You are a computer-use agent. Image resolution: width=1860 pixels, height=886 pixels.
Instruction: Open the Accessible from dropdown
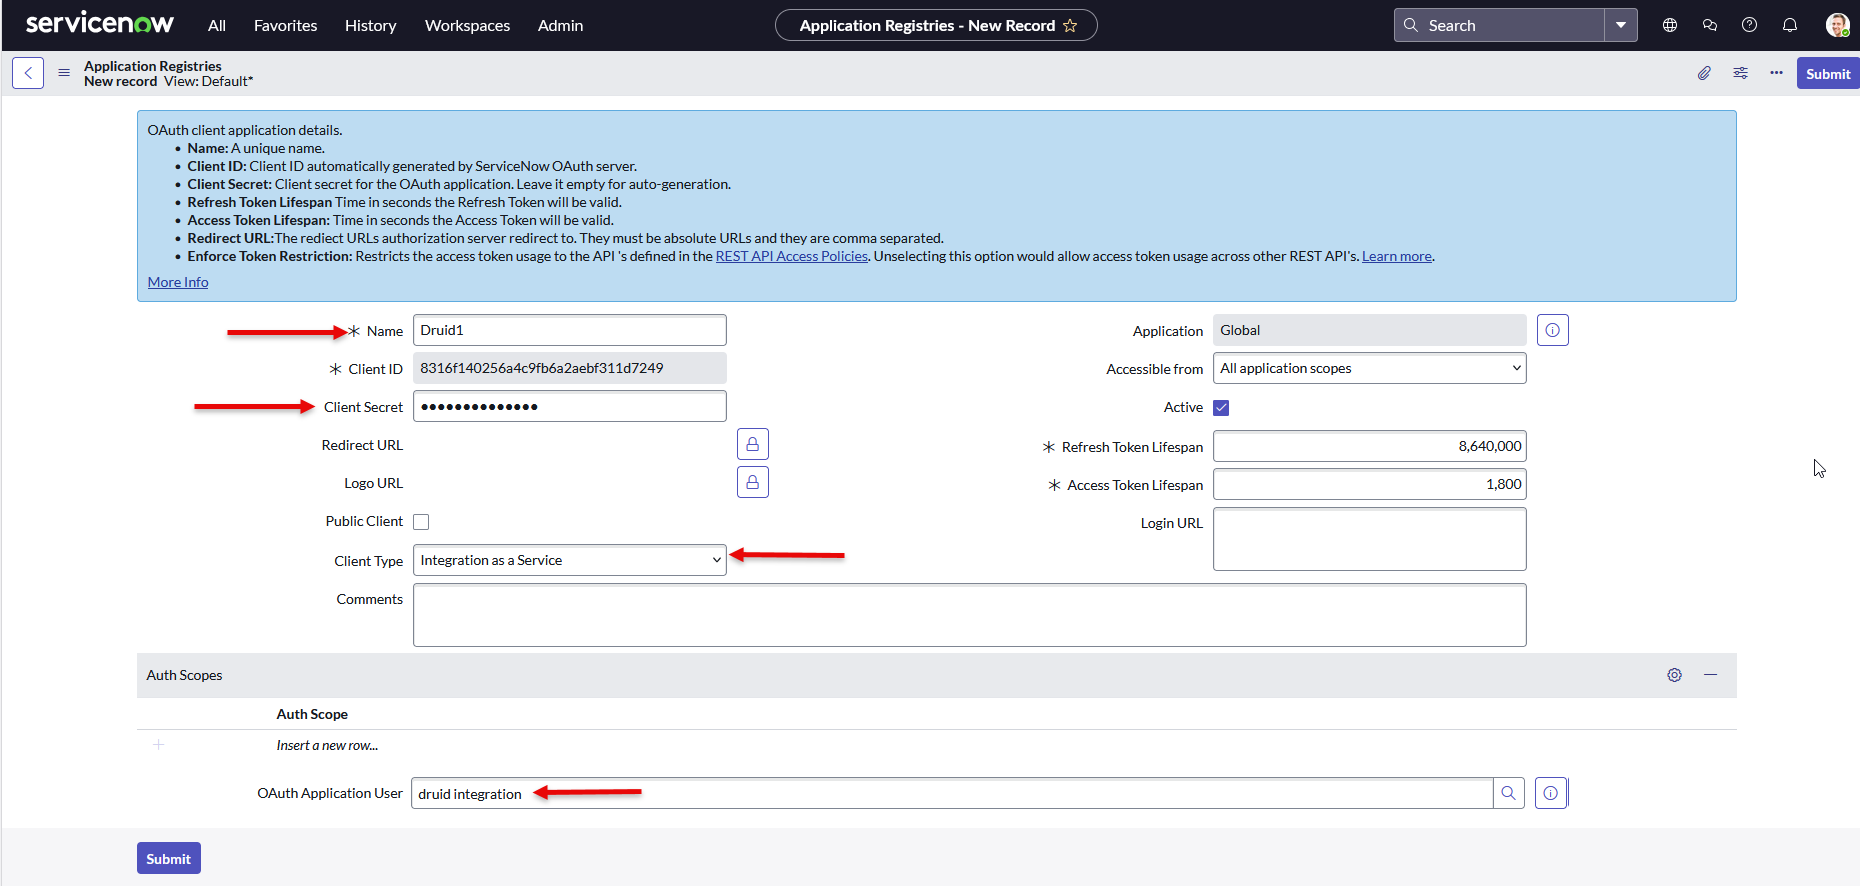point(1369,368)
